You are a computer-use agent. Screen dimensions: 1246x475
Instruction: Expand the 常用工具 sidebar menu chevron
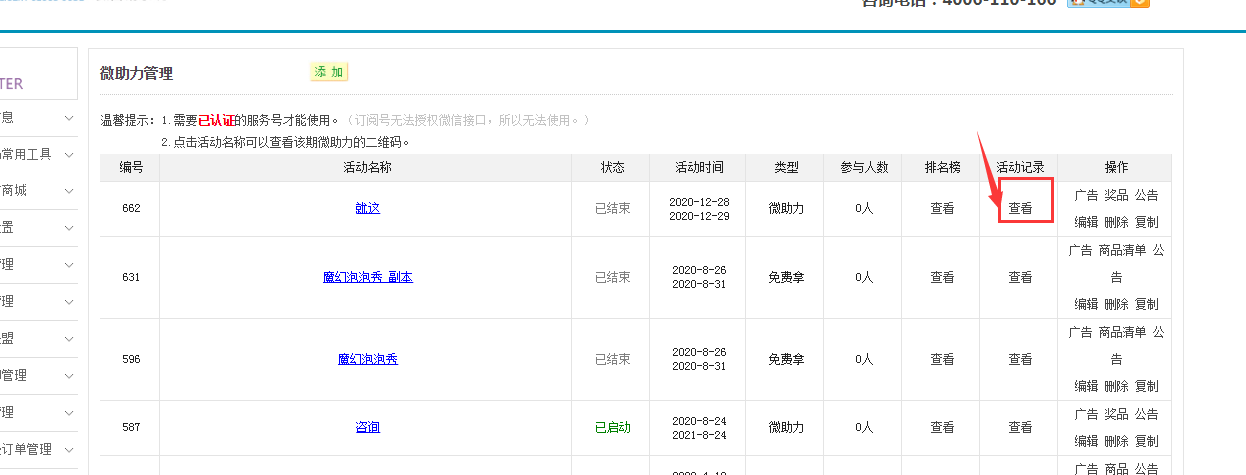click(x=68, y=155)
